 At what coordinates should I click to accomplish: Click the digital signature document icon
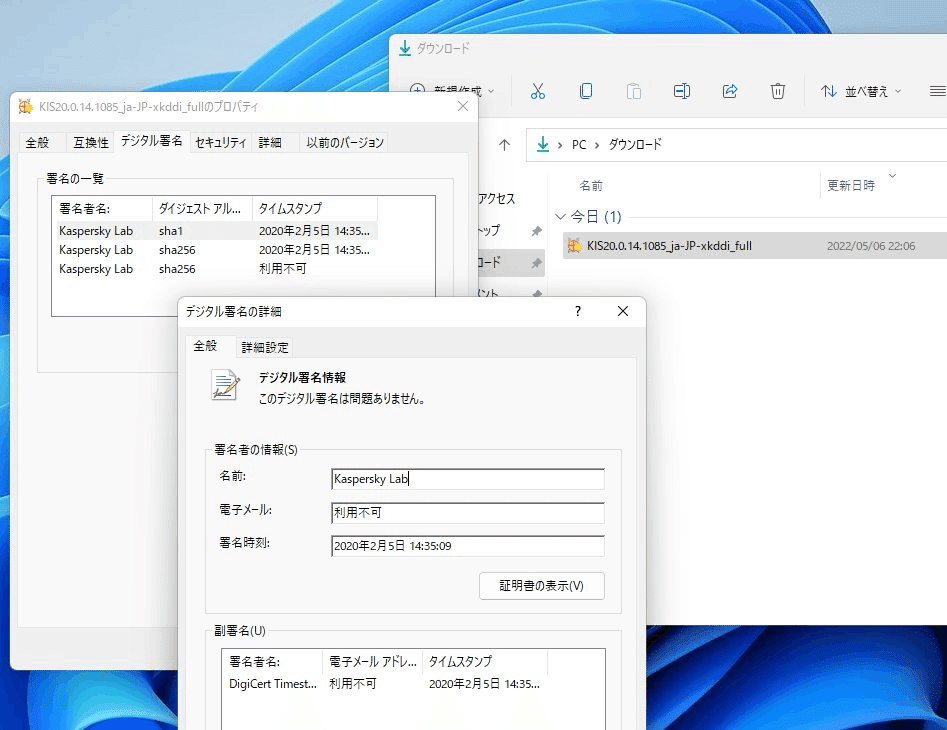tap(226, 385)
